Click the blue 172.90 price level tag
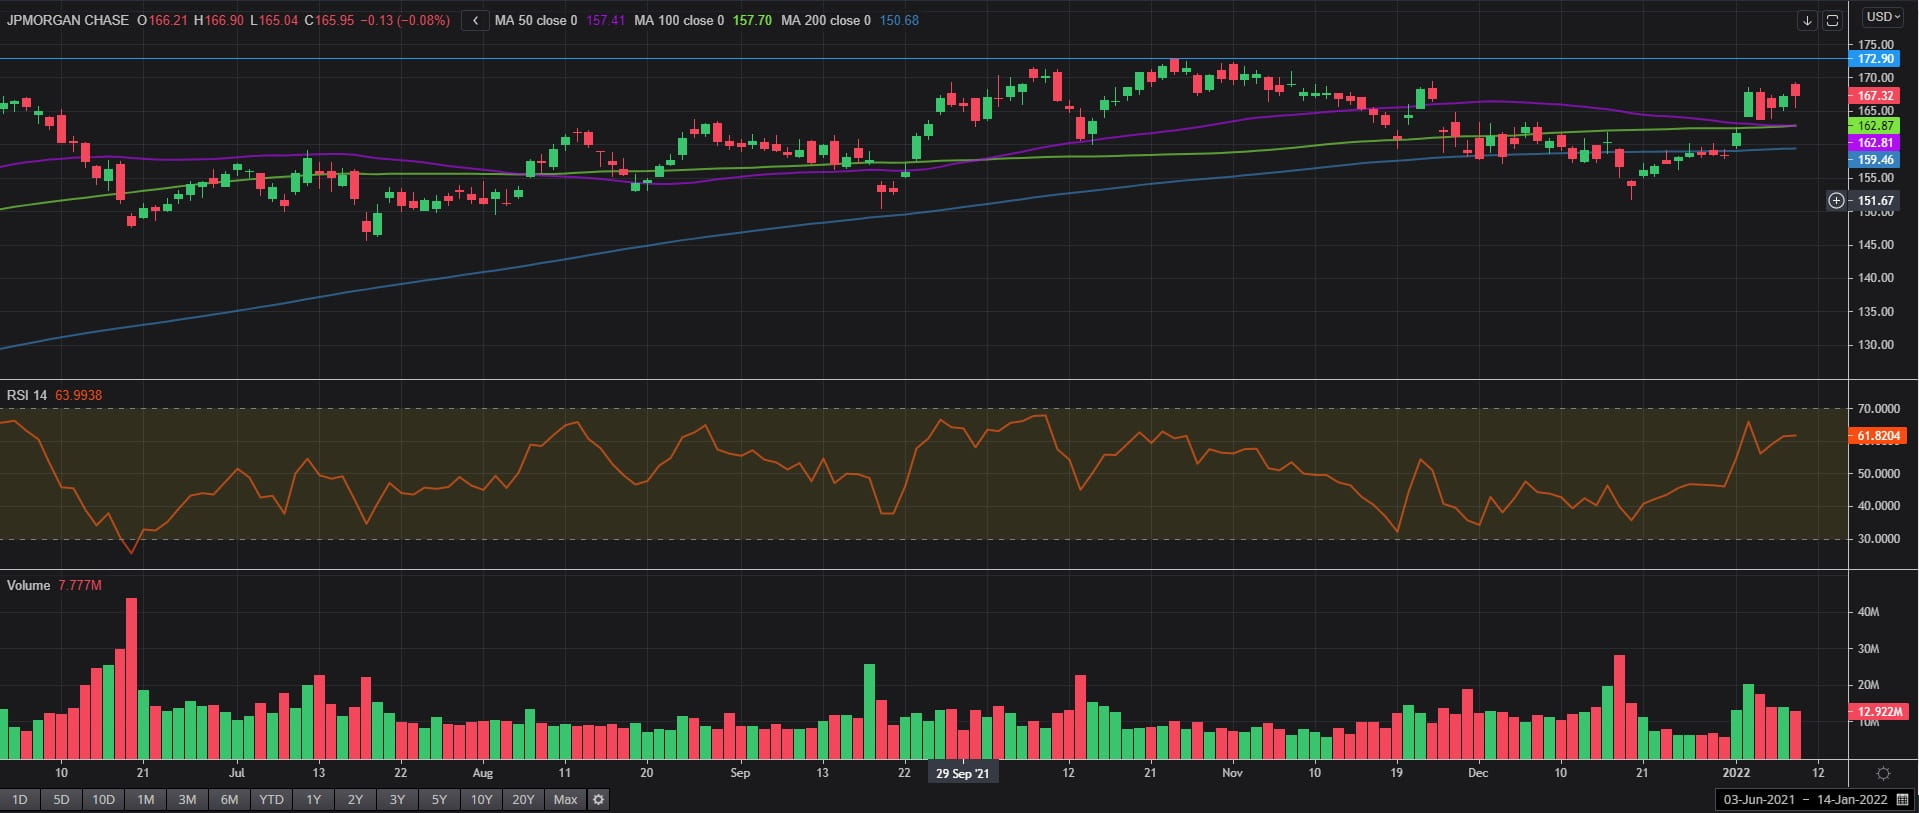Screen dimensions: 1919x813 tap(1875, 59)
